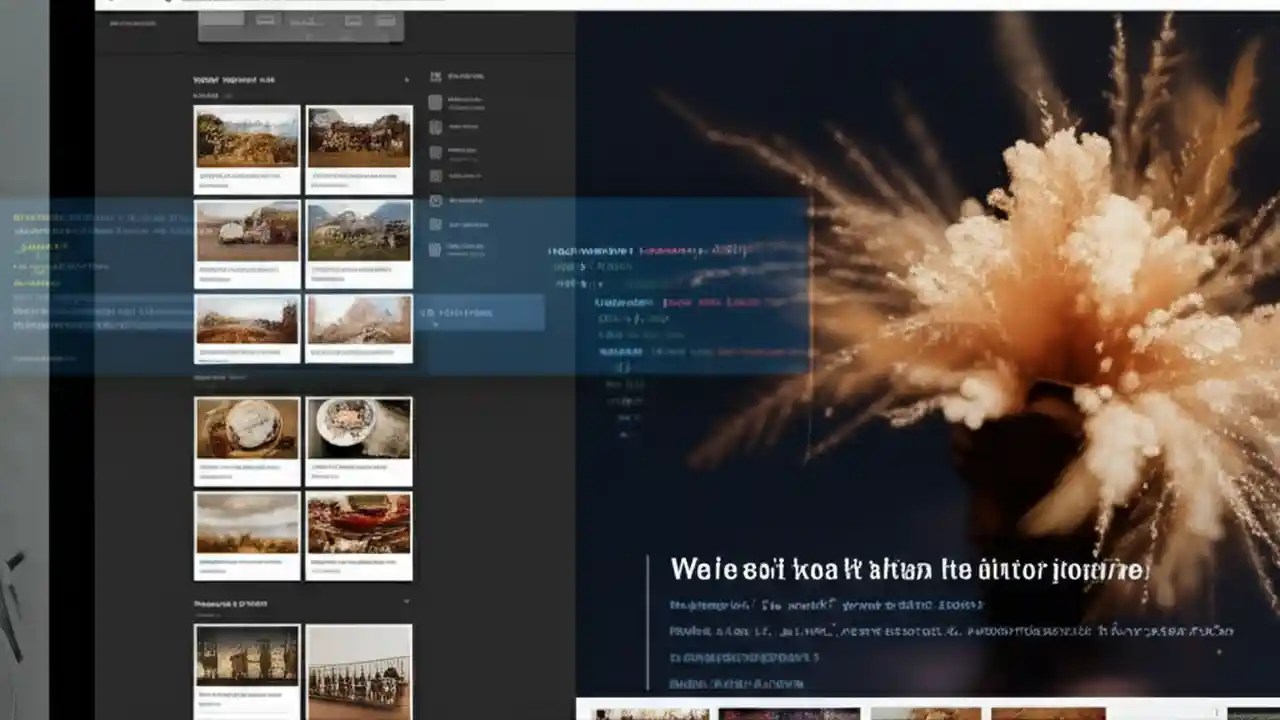Collapse the middle photo group via its chevron
The height and width of the screenshot is (720, 1280).
click(406, 377)
